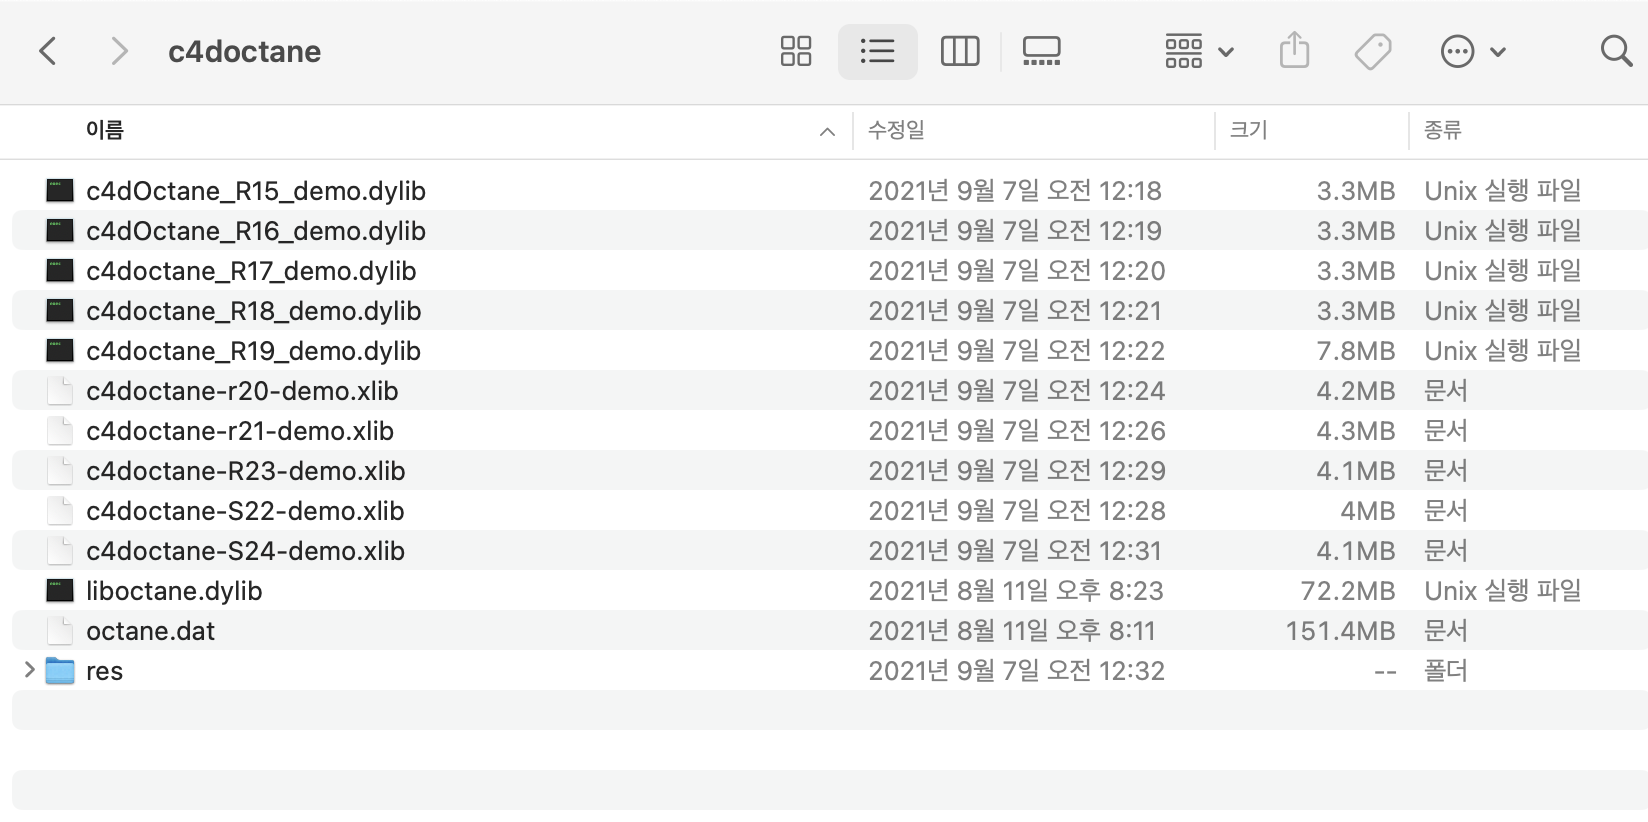Screen dimensions: 1648x822
Task: Switch to icon grid view
Action: [x=796, y=51]
